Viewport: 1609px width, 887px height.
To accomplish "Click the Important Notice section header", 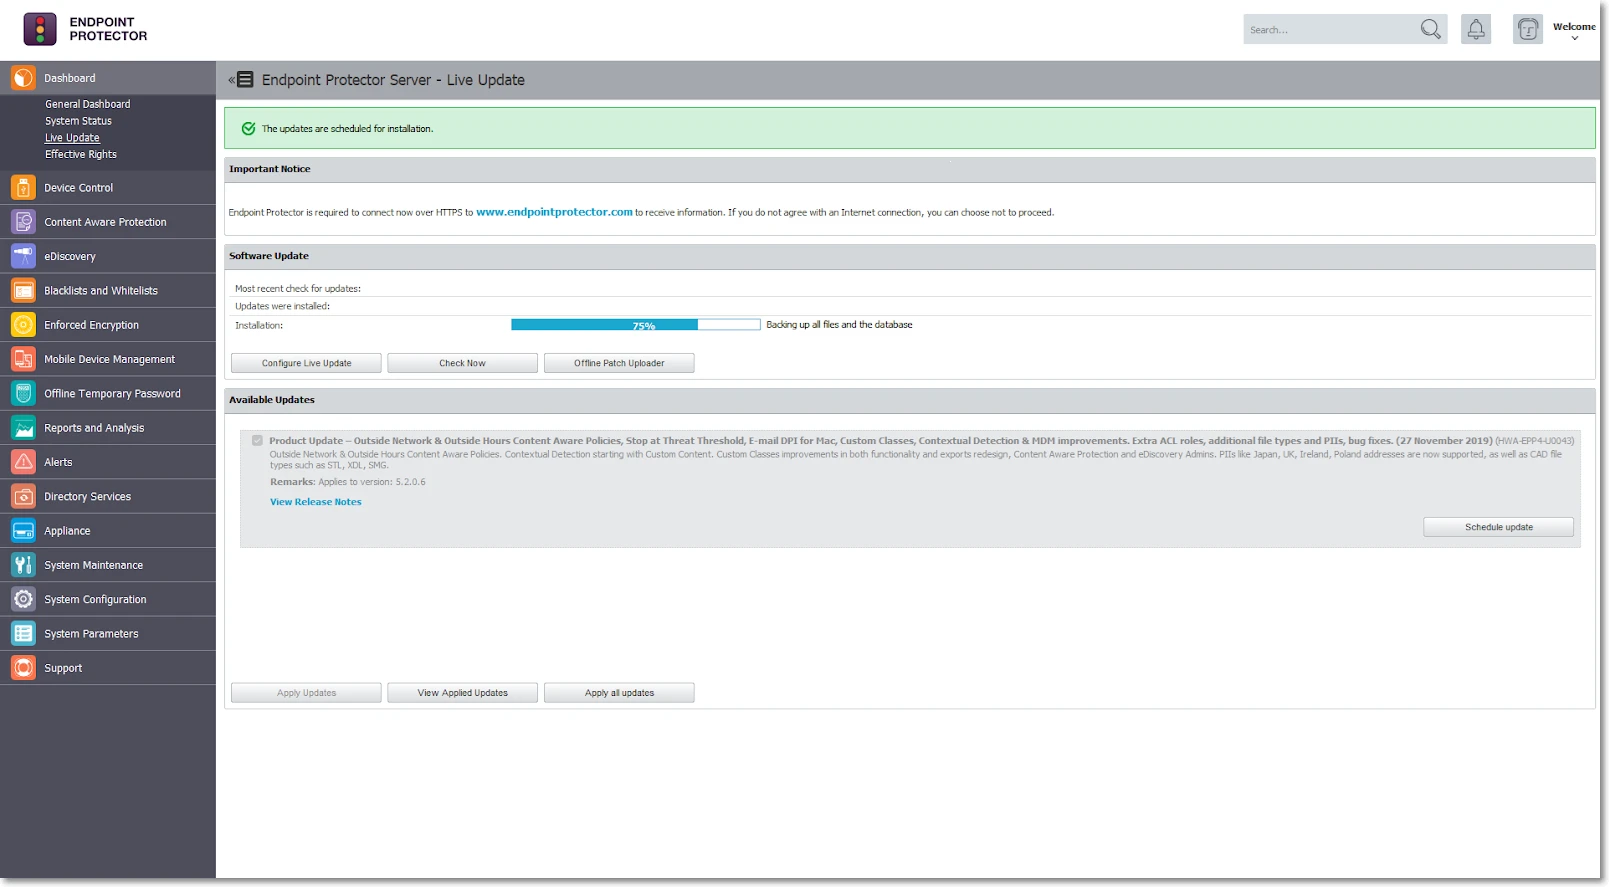I will (x=910, y=169).
